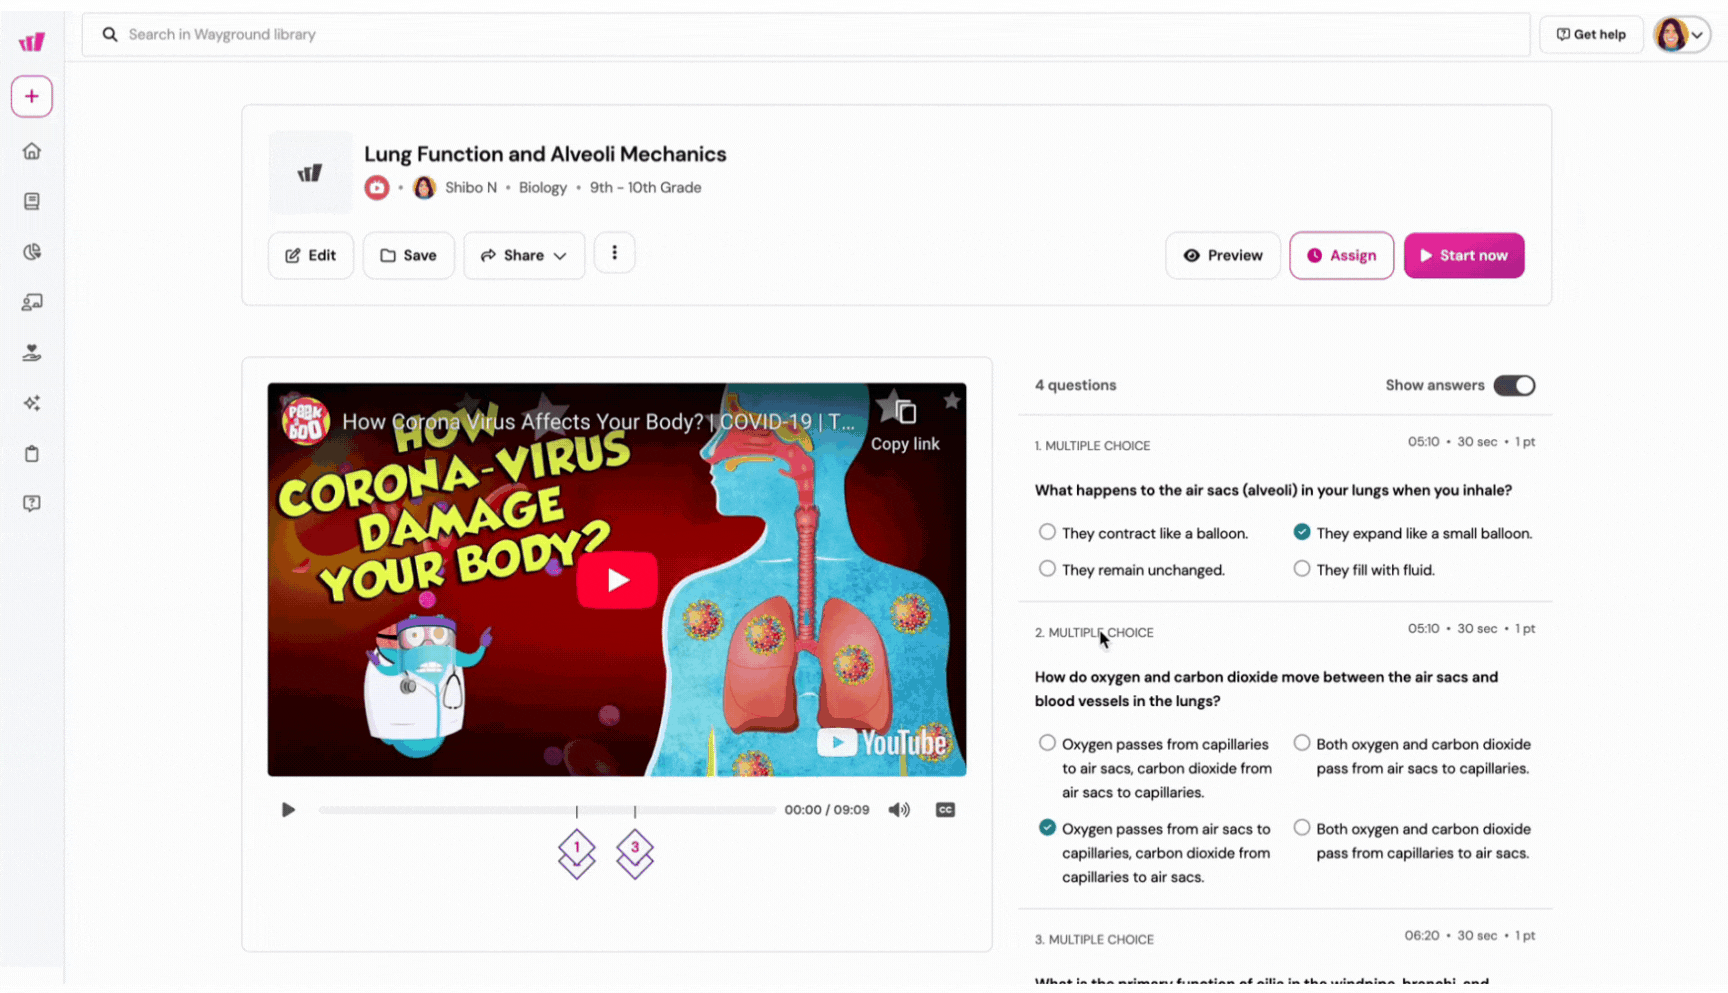Screen dimensions: 1728x993
Task: Go to Home via the sidebar house icon
Action: pyautogui.click(x=32, y=151)
